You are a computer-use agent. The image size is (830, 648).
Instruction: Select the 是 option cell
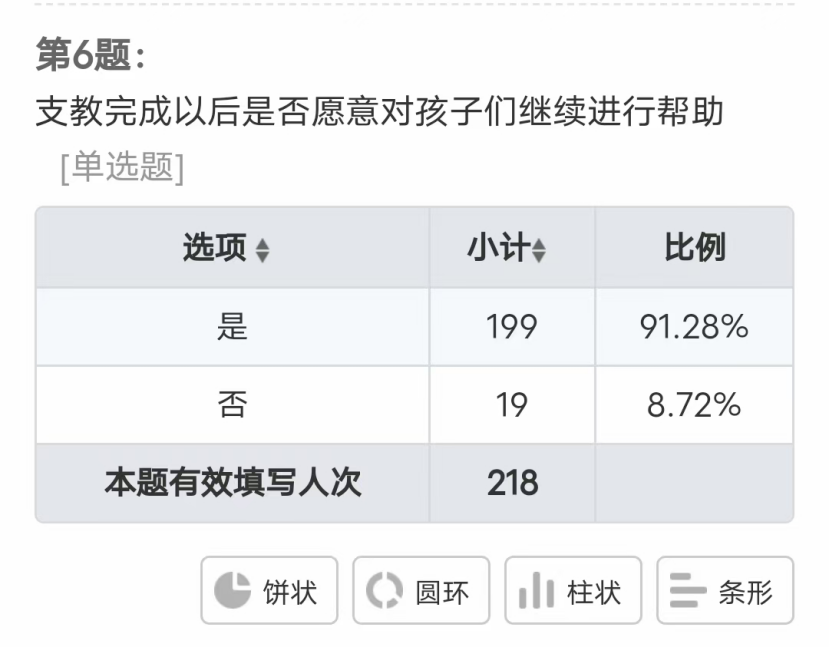[232, 327]
